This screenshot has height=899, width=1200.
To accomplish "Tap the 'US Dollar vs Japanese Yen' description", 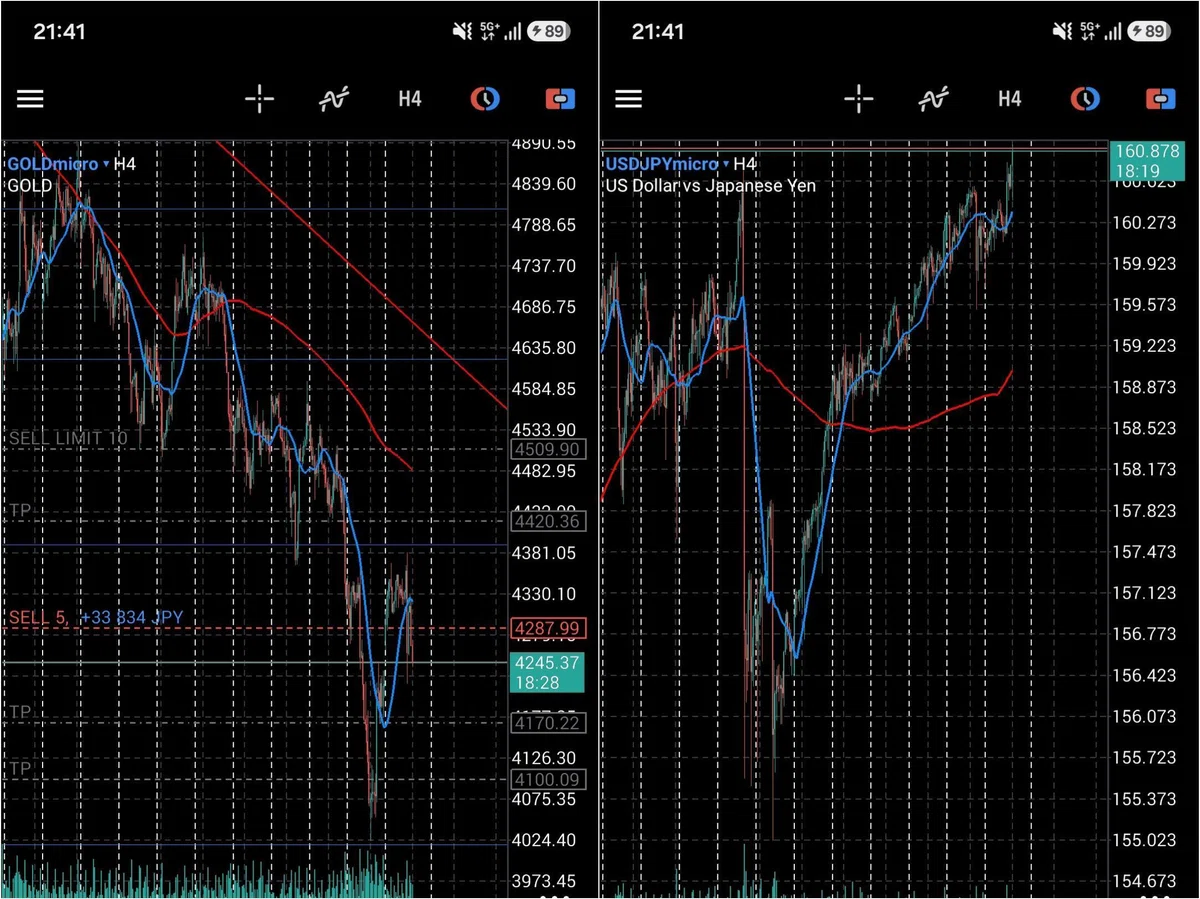I will 710,186.
